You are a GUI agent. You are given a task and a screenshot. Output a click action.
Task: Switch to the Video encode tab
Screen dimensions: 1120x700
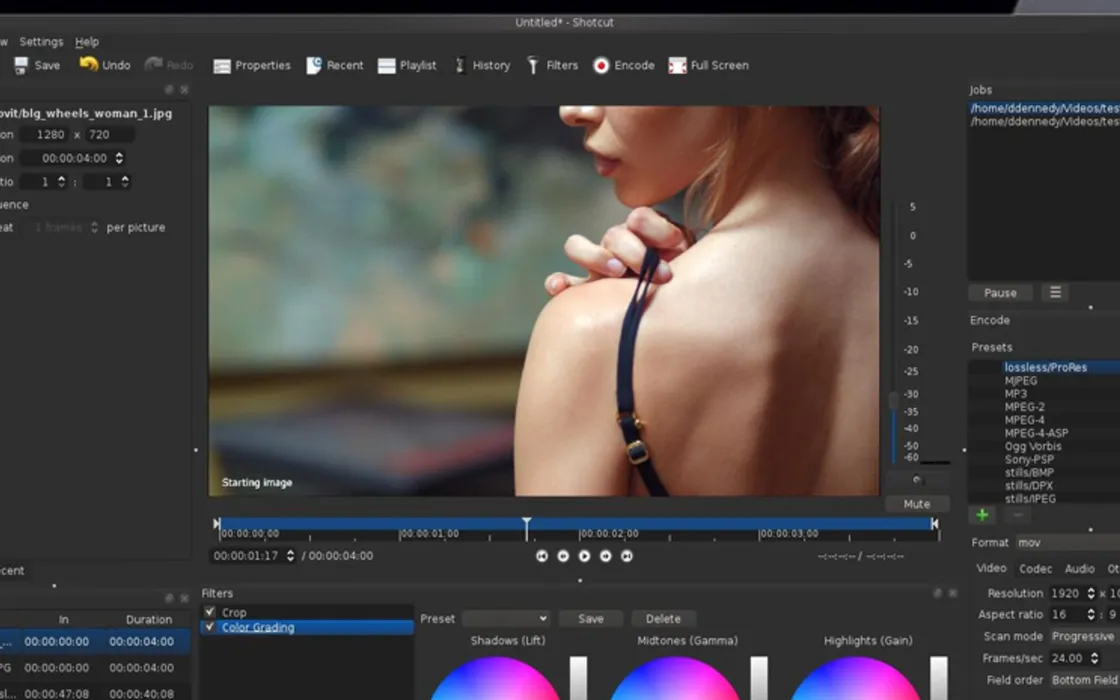pos(991,568)
